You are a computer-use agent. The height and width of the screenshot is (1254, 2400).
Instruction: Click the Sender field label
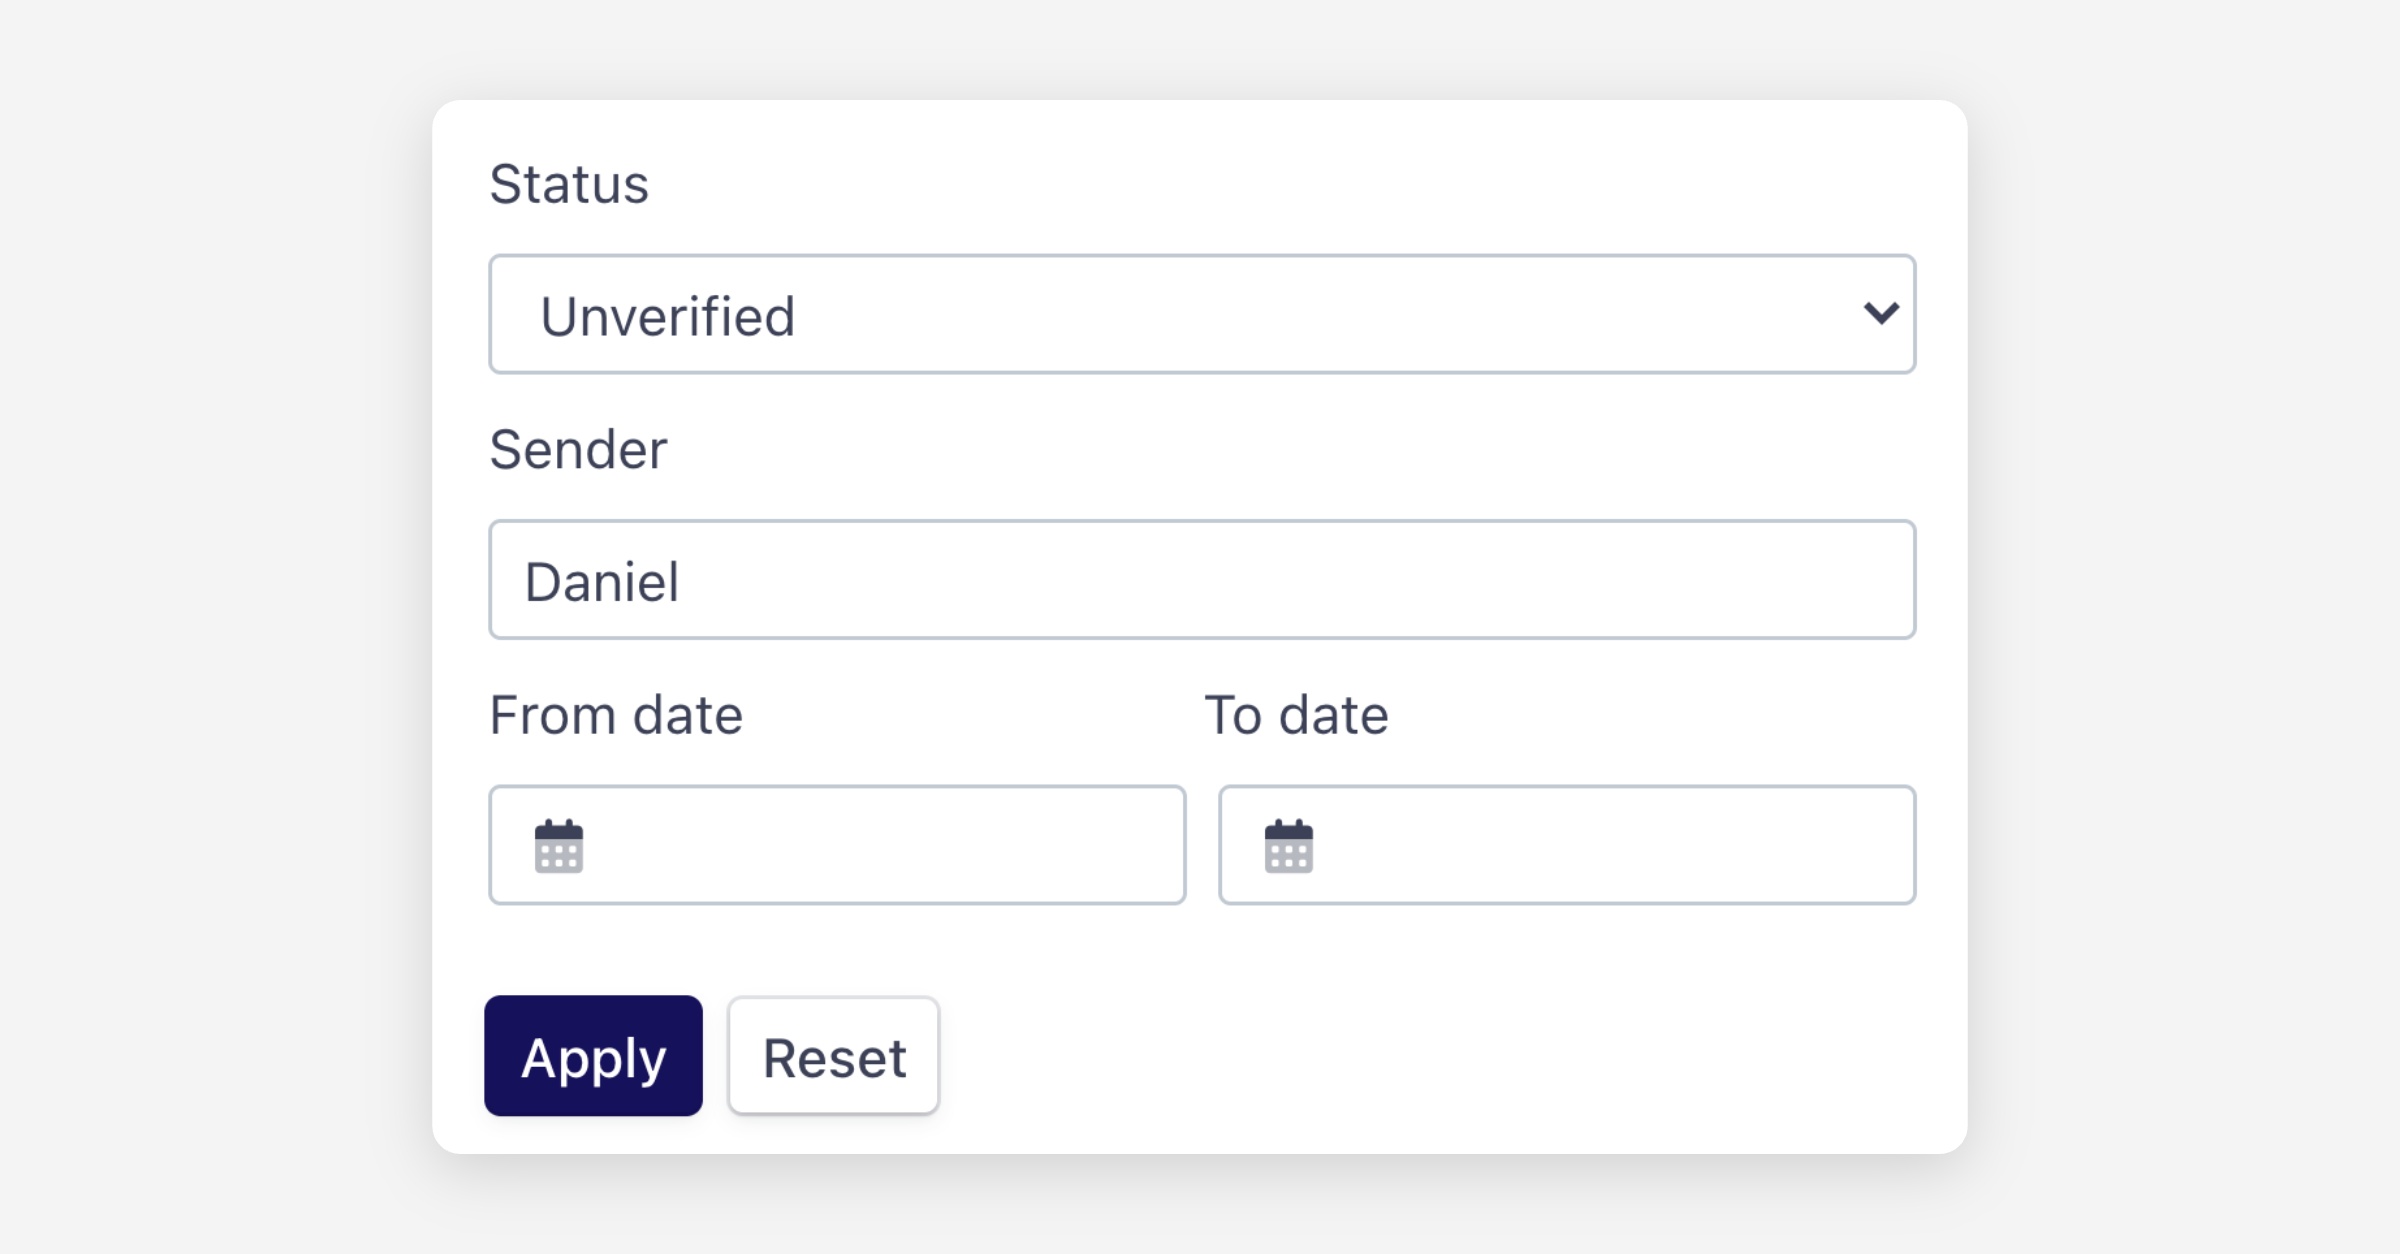578,450
